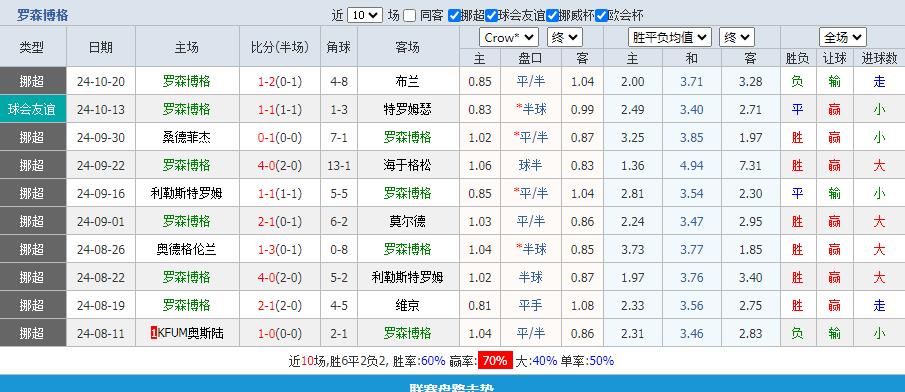Click the date 24-08-19

click(100, 305)
